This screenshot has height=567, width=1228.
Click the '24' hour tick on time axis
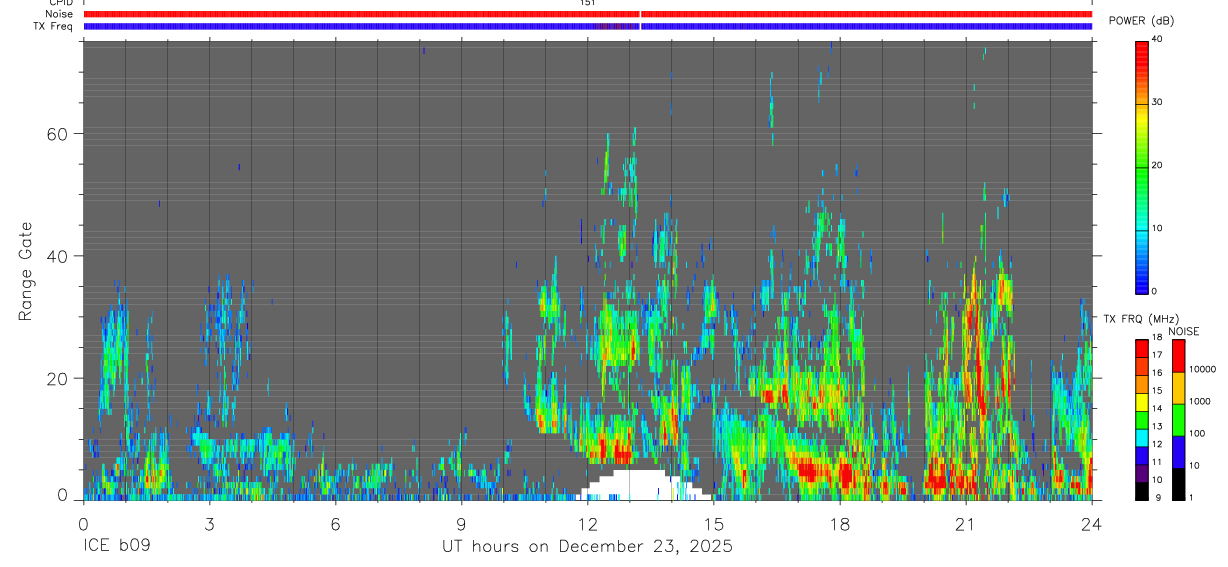click(1092, 523)
